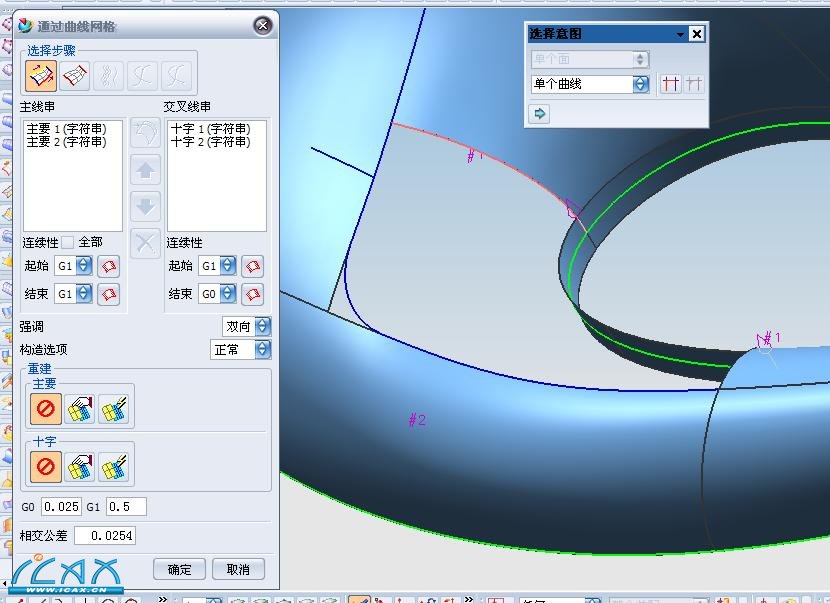The image size is (830, 603).
Task: Open the 构造选项 正常 dropdown
Action: coord(262,349)
